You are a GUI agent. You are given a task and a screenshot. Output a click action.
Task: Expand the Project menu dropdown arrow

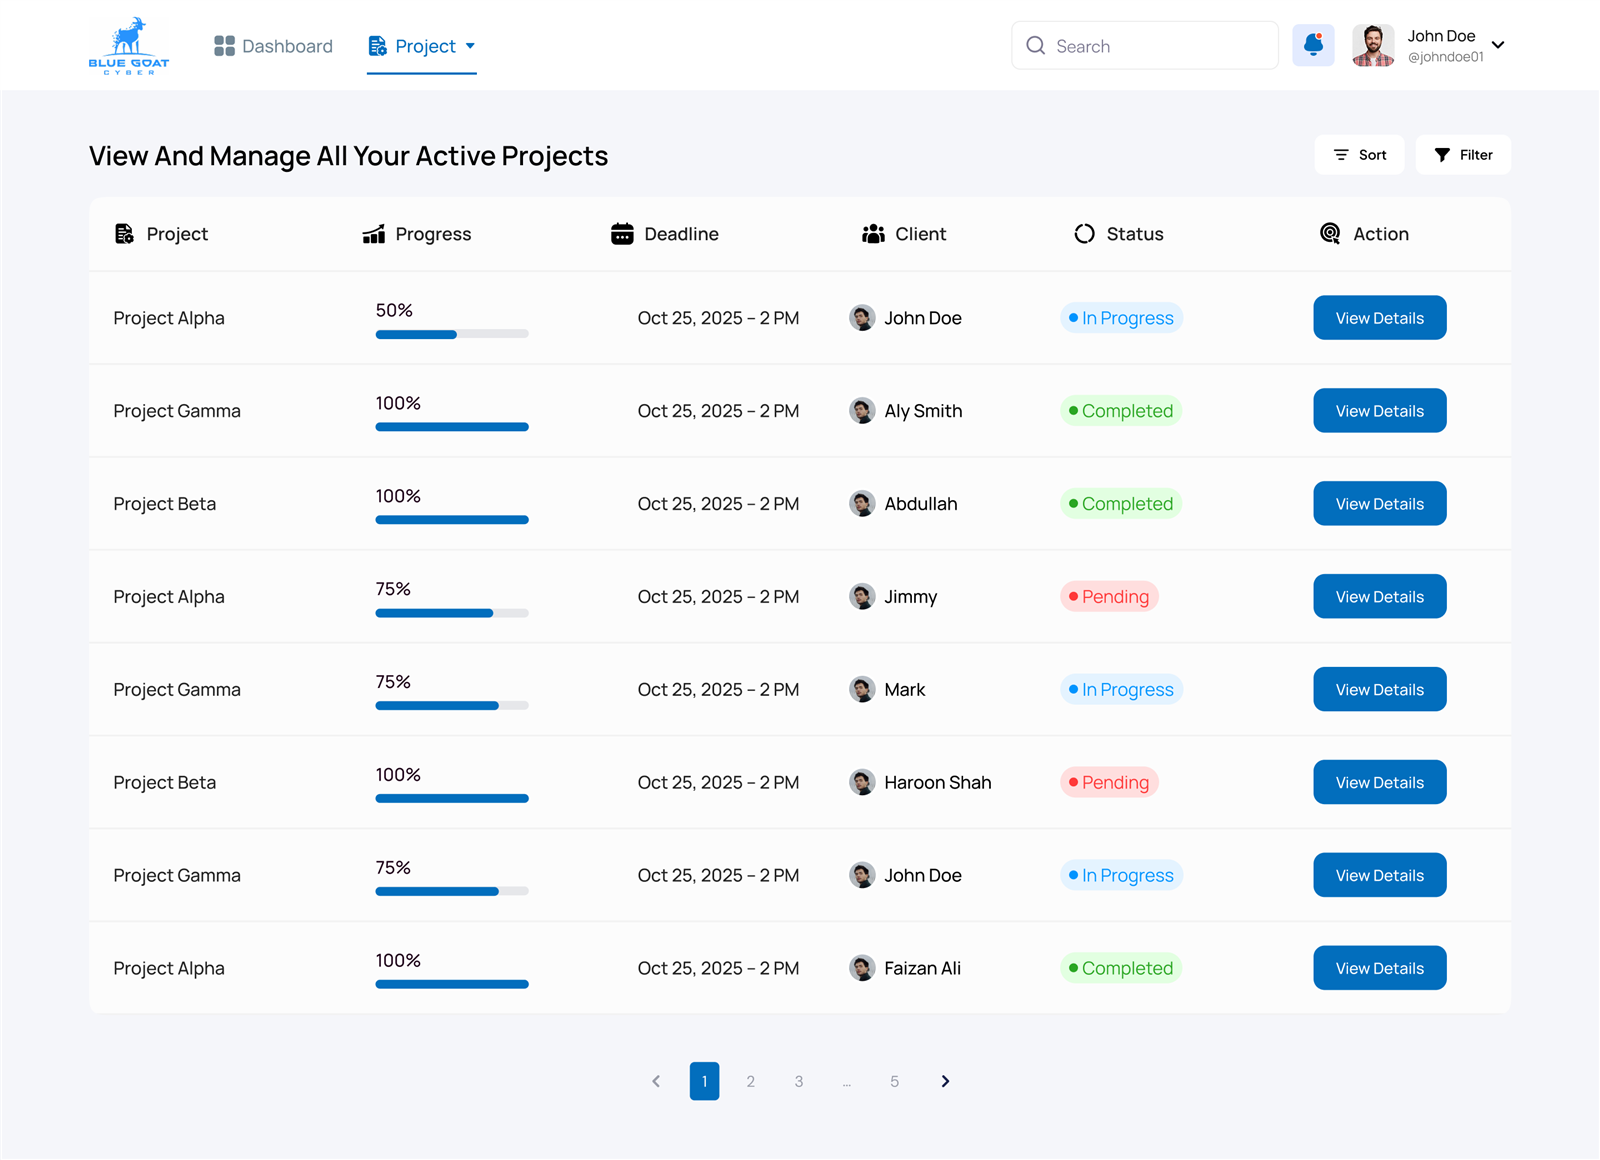470,46
